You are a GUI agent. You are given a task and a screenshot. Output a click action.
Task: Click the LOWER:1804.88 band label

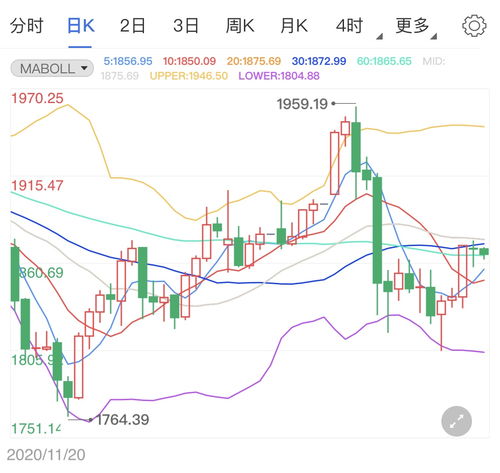[279, 76]
